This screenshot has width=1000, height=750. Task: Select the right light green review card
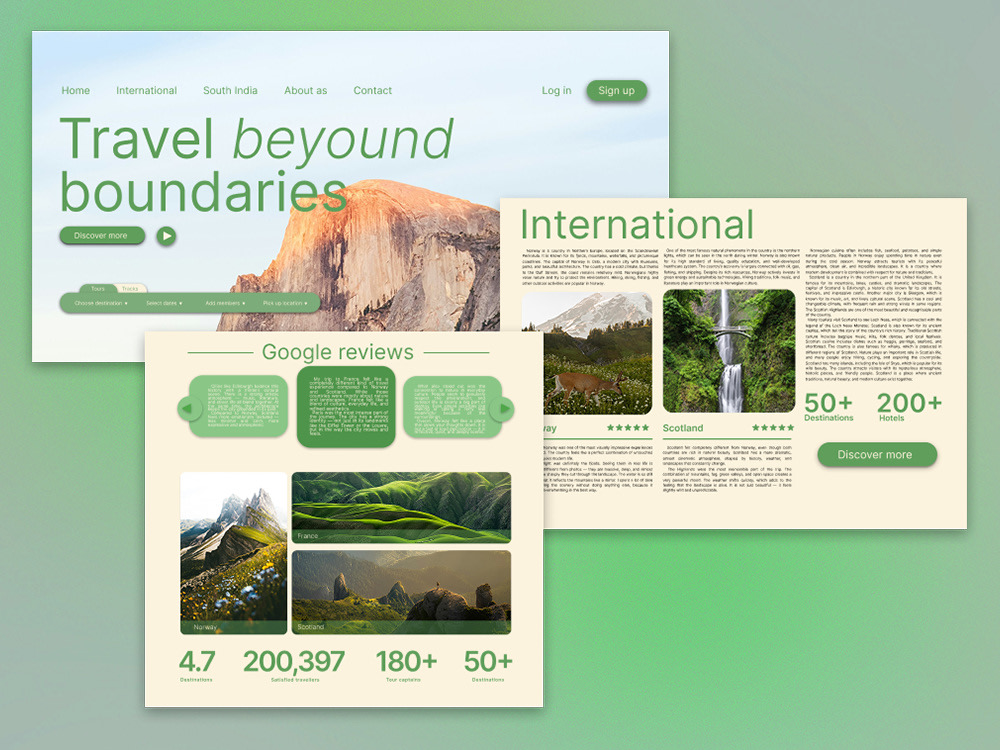click(453, 407)
